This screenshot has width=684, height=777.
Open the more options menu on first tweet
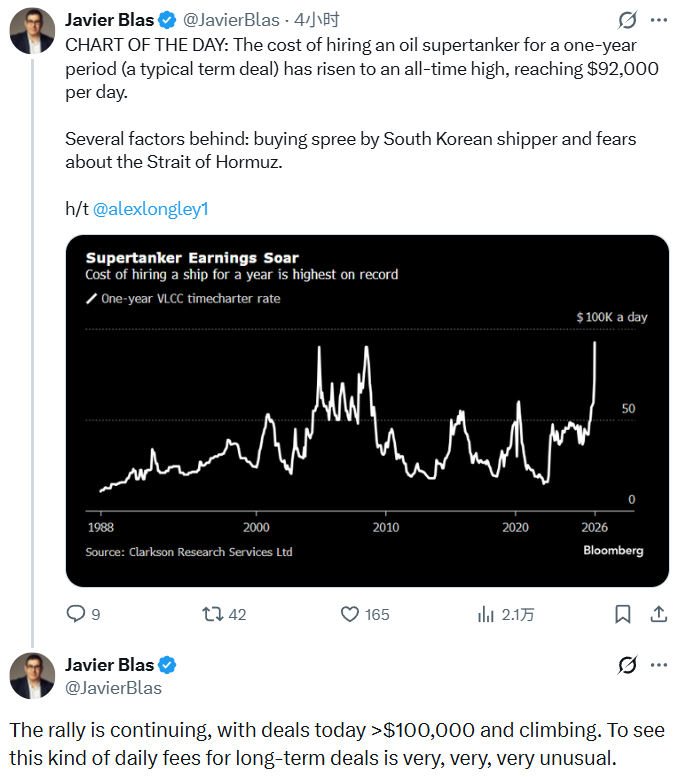pyautogui.click(x=658, y=20)
